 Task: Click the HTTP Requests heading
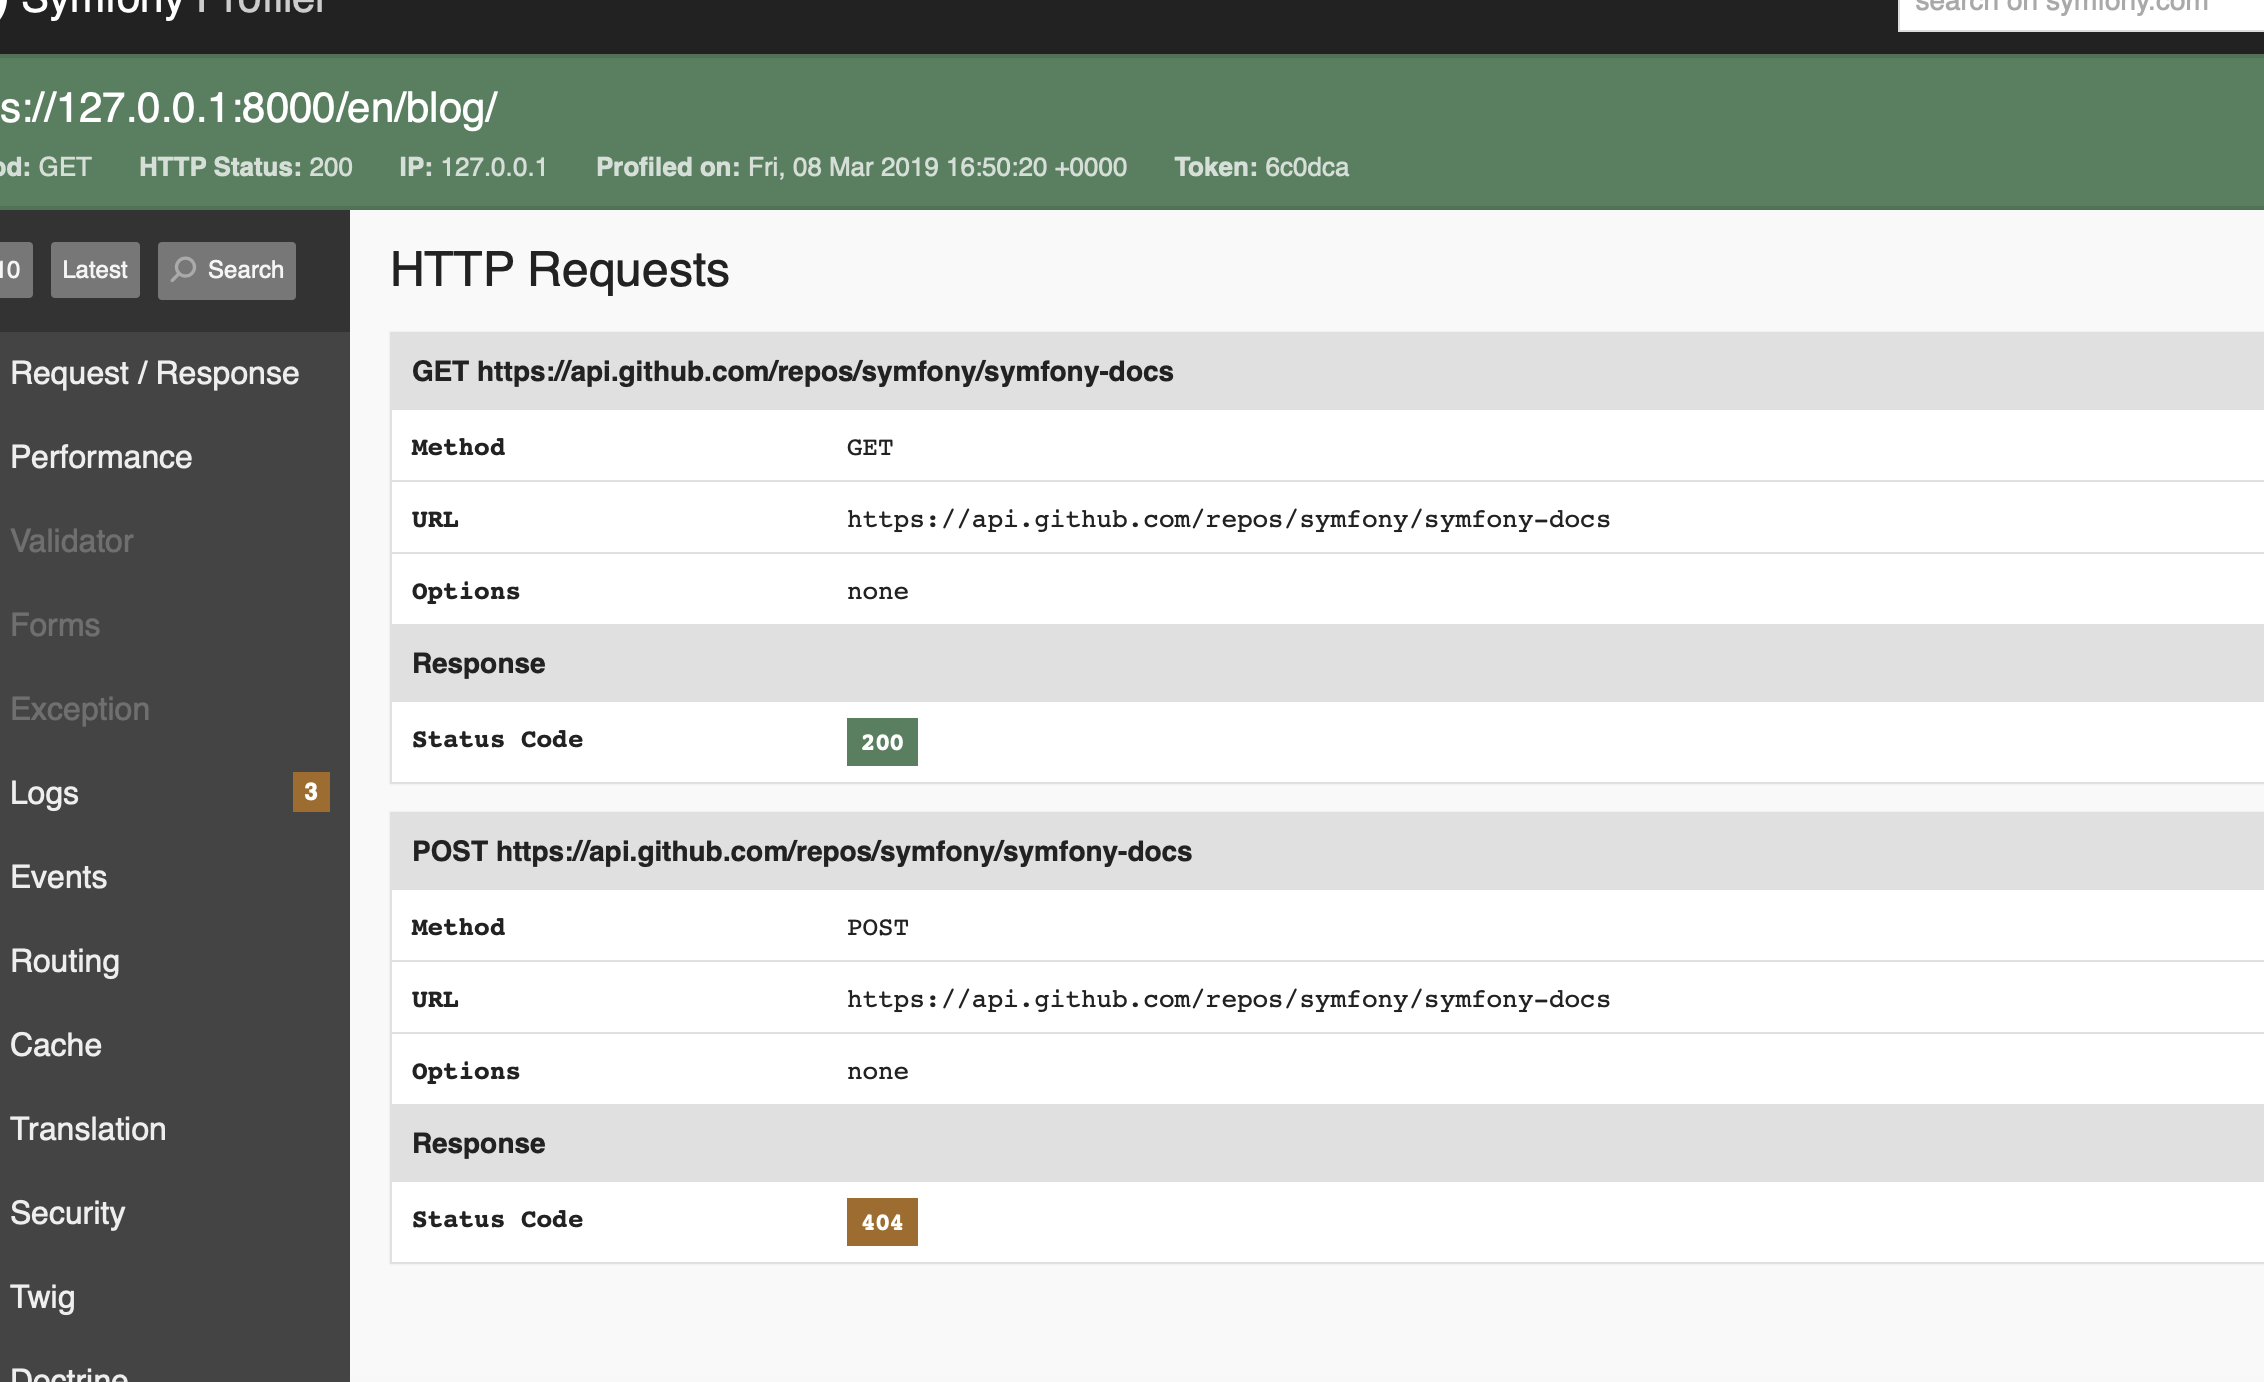coord(559,270)
